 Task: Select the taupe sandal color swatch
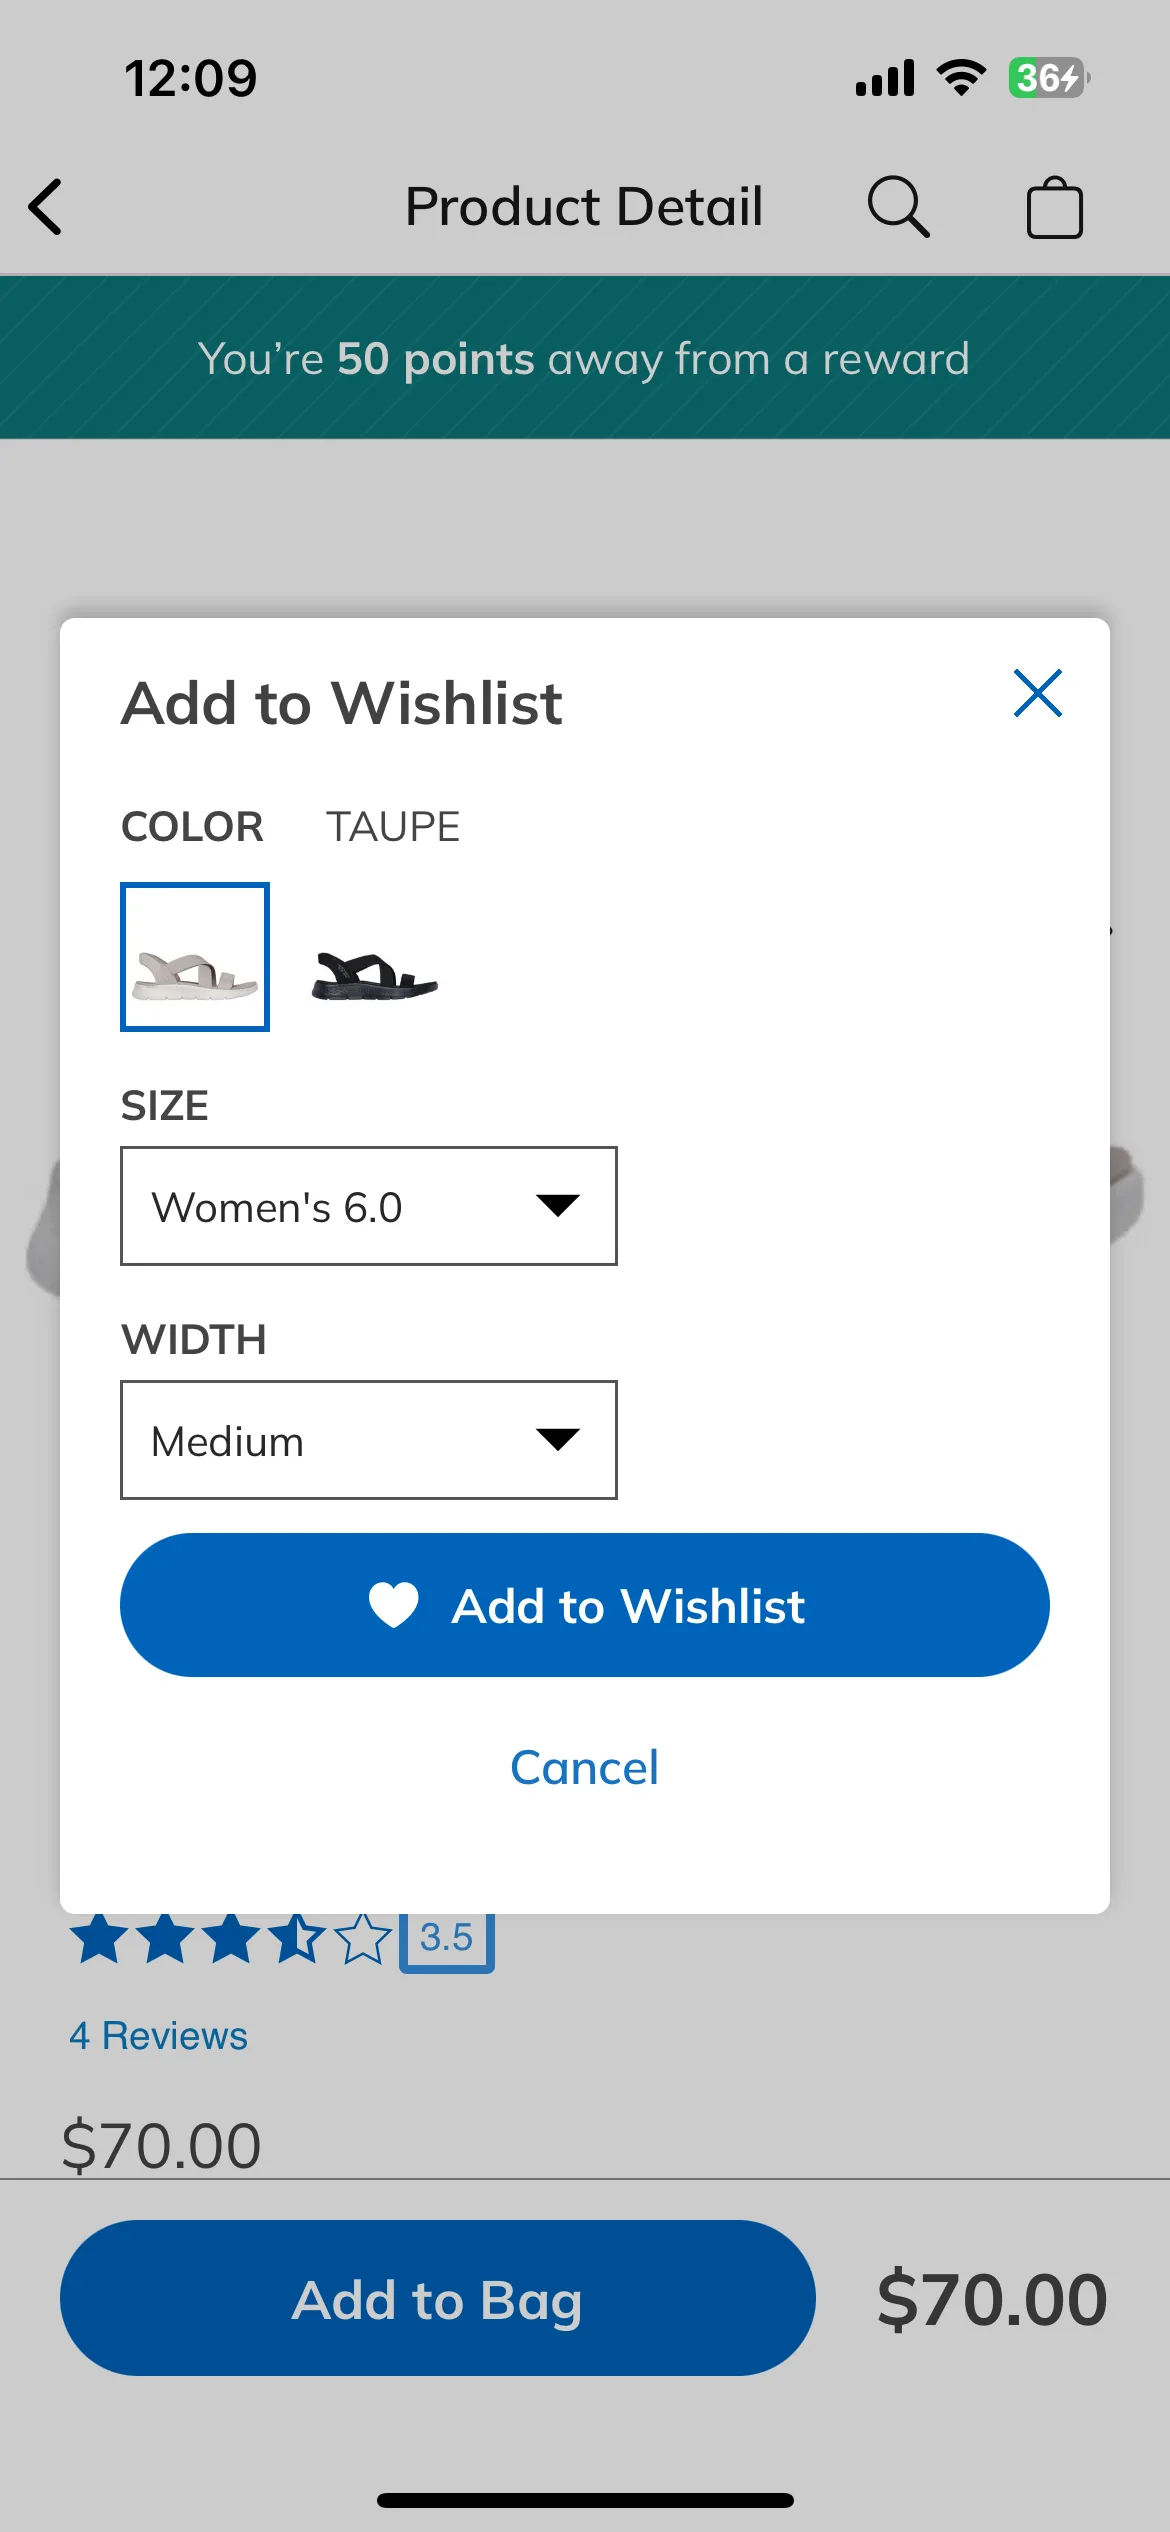195,957
